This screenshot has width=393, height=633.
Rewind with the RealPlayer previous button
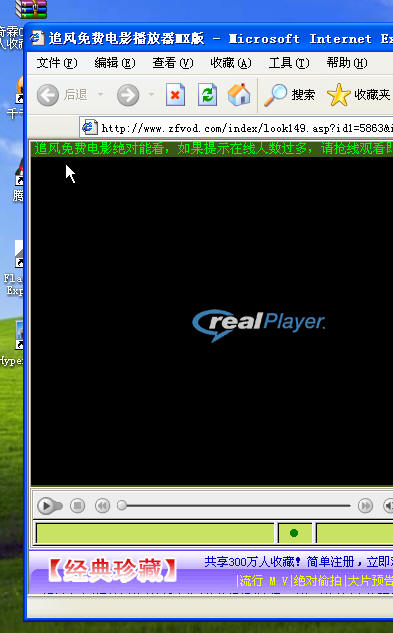tap(102, 505)
